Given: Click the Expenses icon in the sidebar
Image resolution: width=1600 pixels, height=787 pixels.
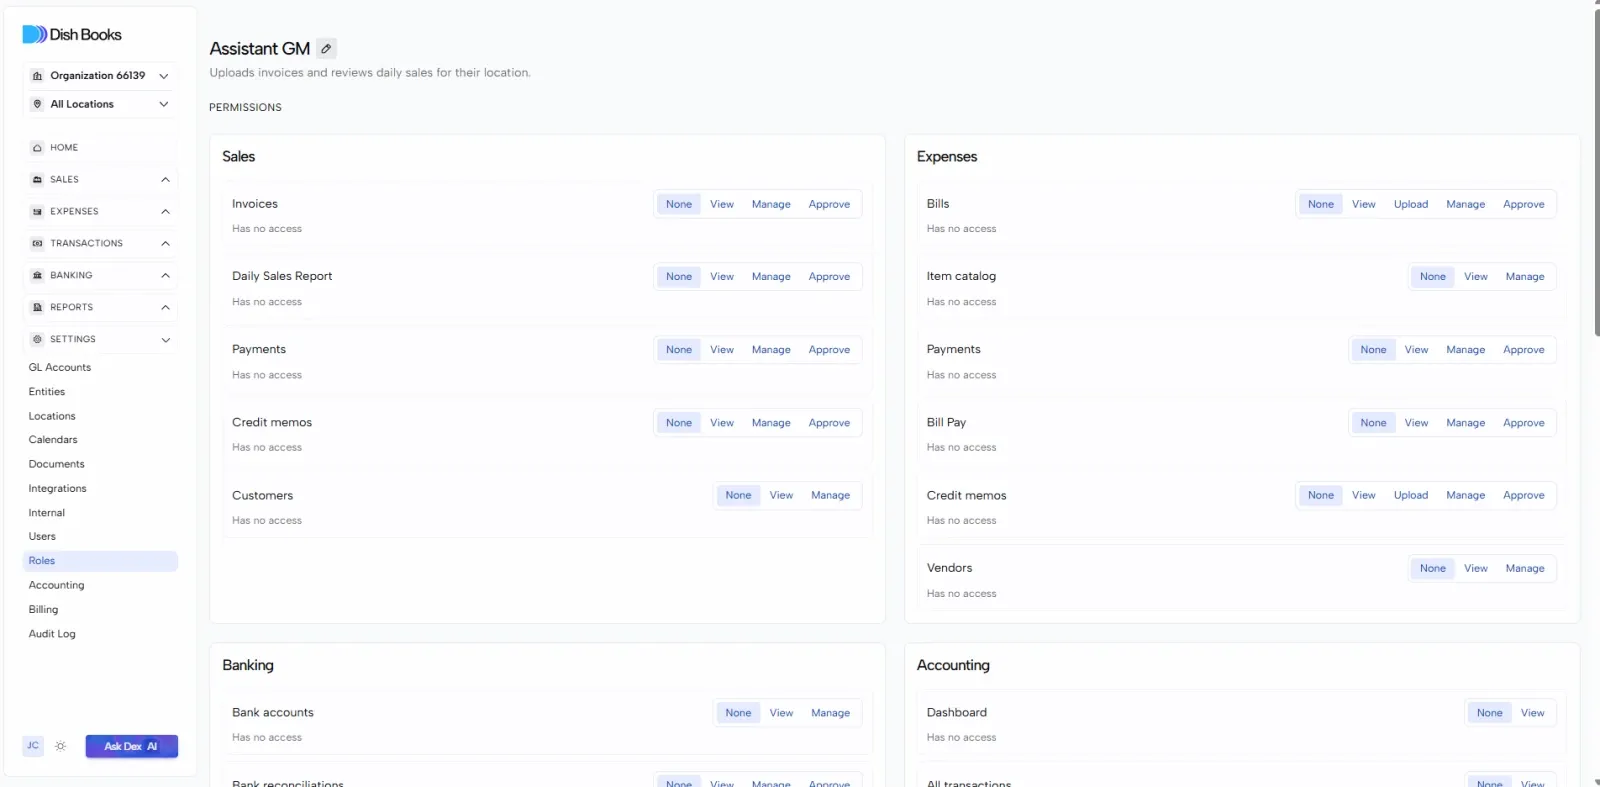Looking at the screenshot, I should click(x=37, y=212).
